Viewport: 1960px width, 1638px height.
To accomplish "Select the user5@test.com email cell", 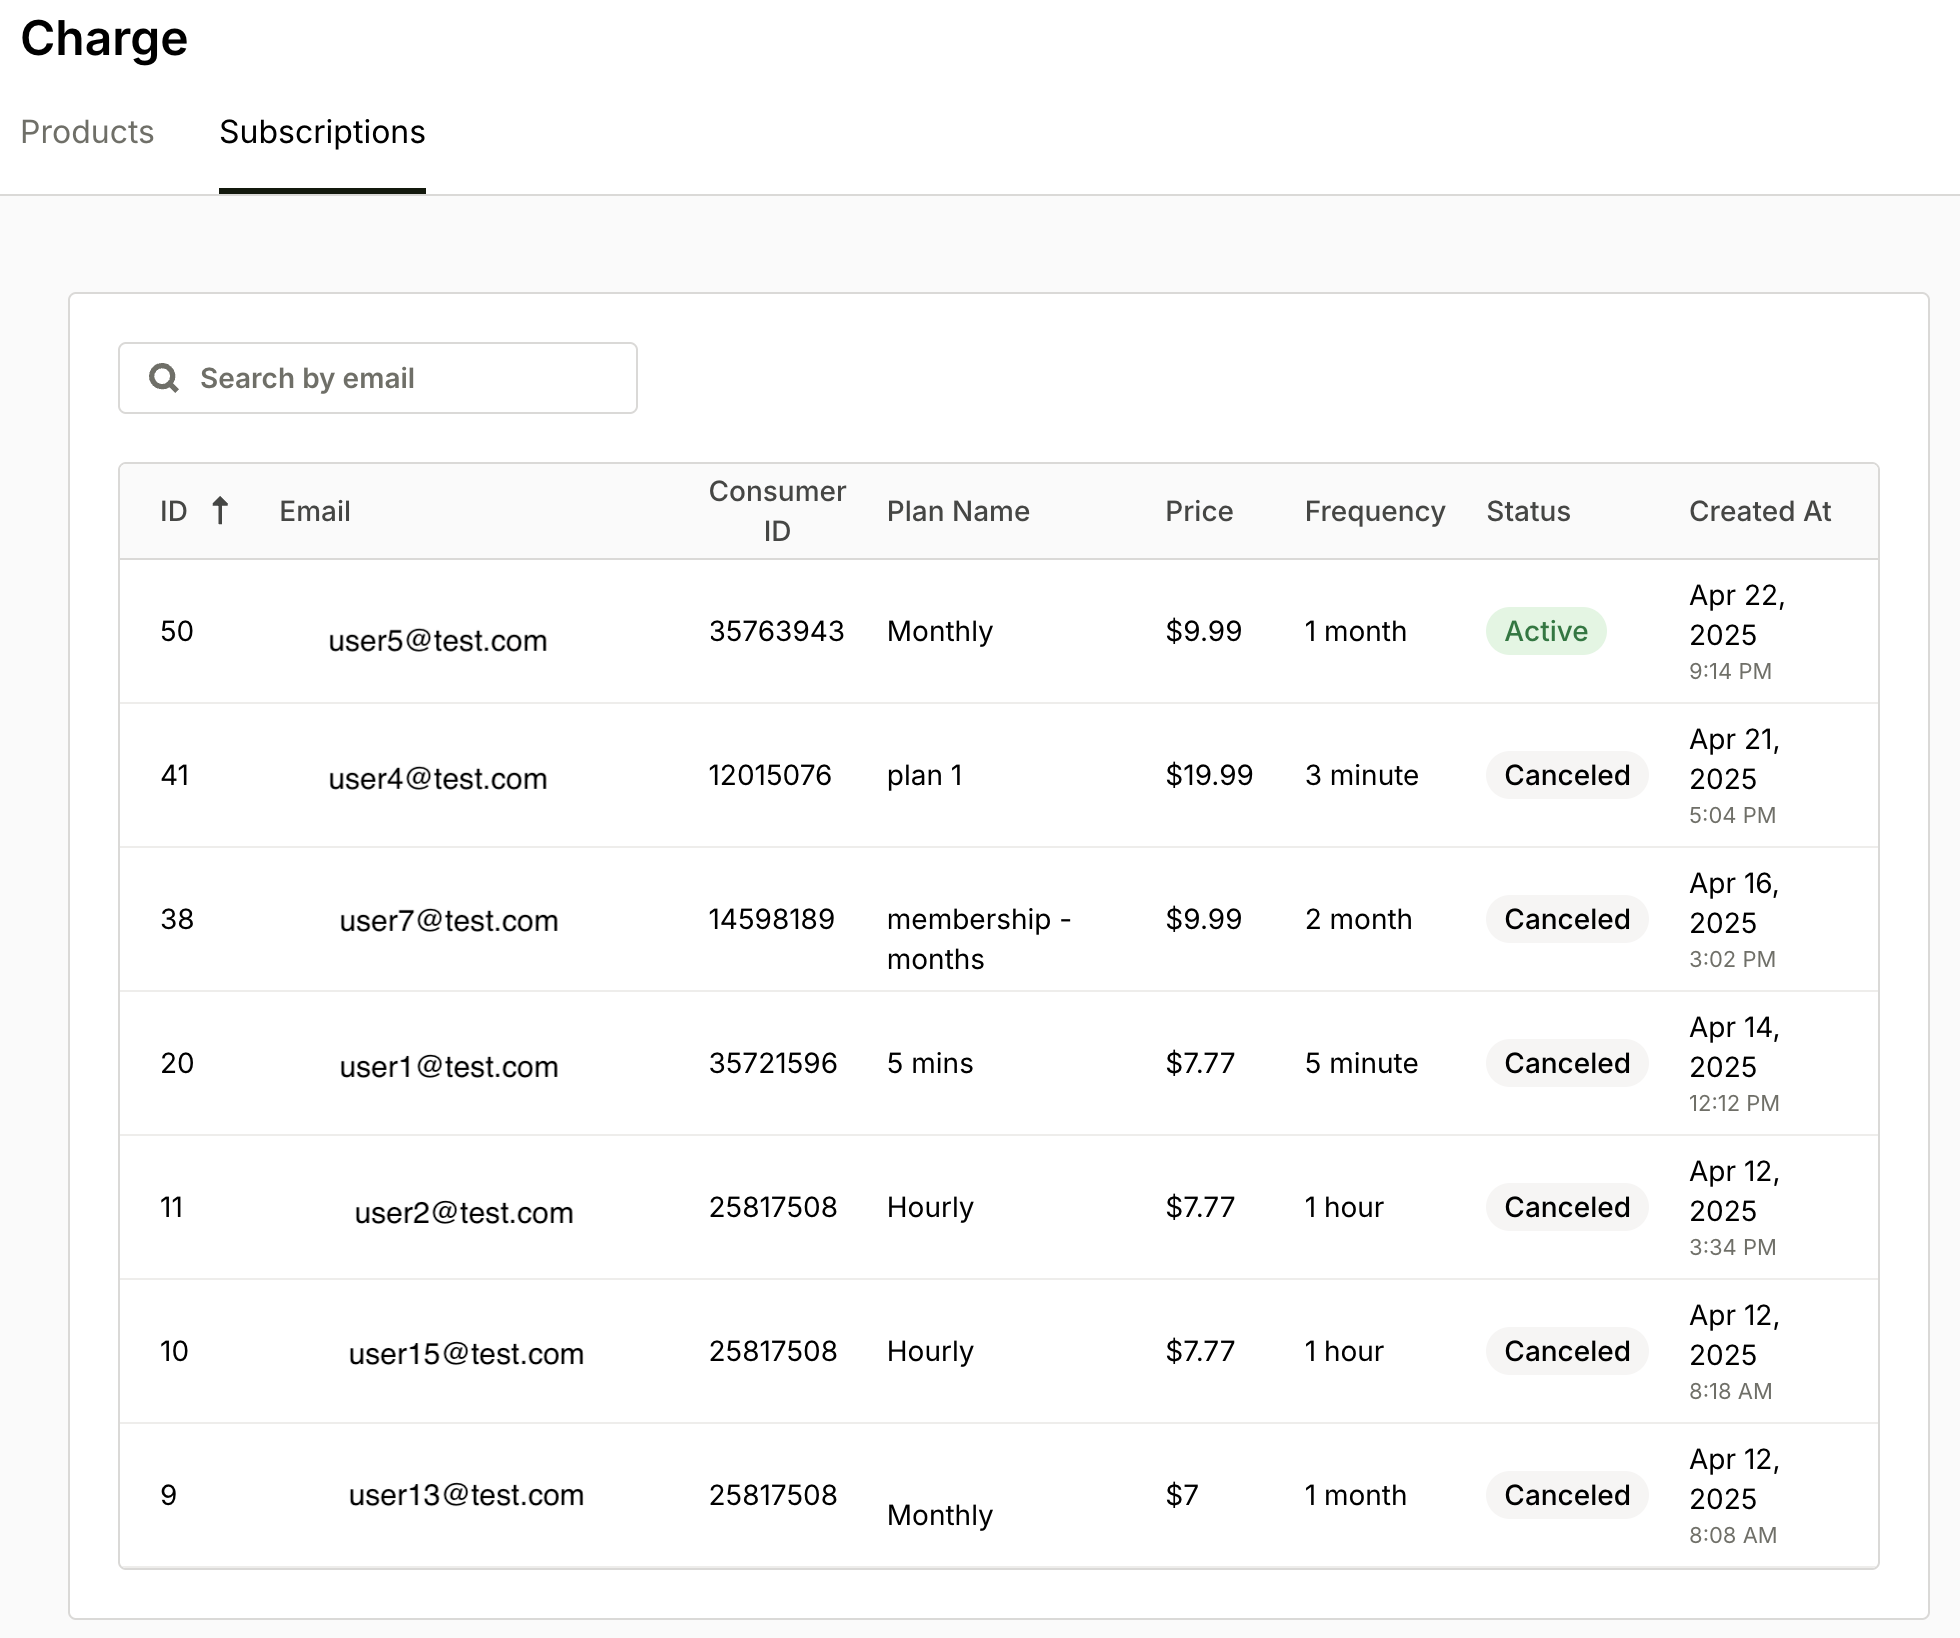I will point(438,640).
